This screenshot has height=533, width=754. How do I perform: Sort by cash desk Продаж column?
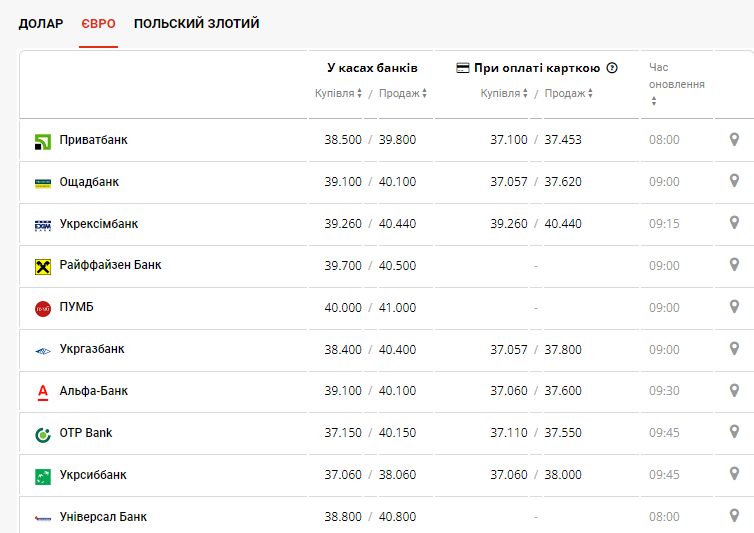tap(403, 93)
